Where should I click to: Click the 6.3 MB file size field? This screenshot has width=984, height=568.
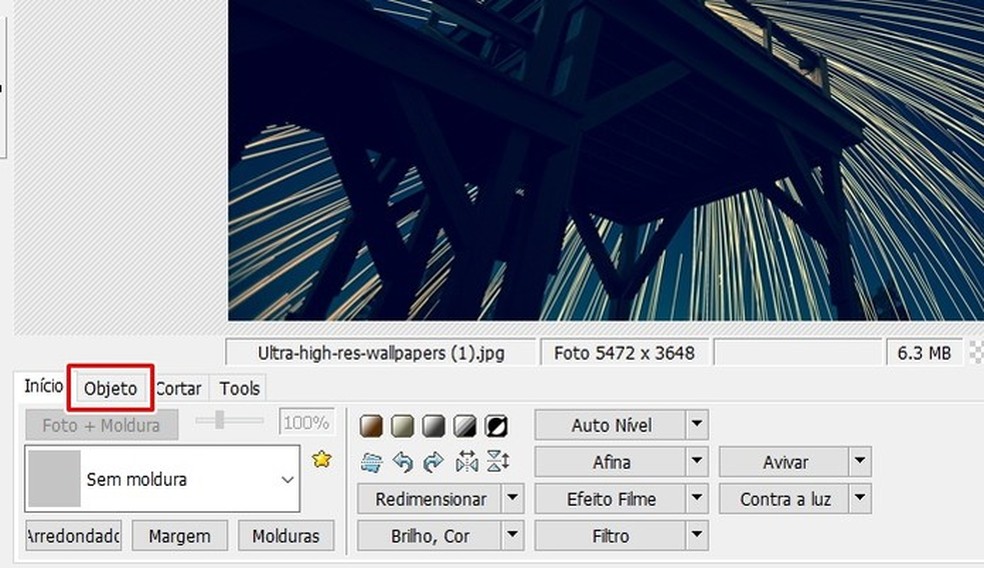click(x=924, y=353)
